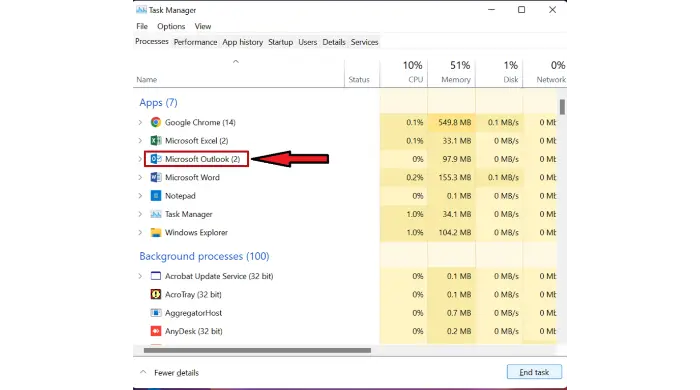This screenshot has width=700, height=390.
Task: Click the Google Chrome app icon
Action: coord(155,122)
